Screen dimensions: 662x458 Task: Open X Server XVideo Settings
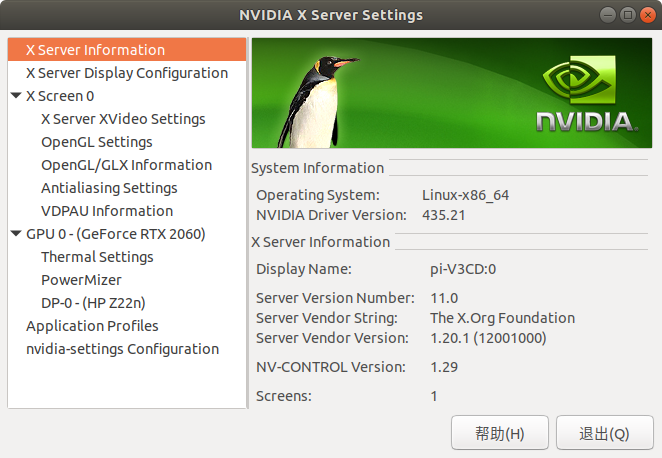[123, 119]
